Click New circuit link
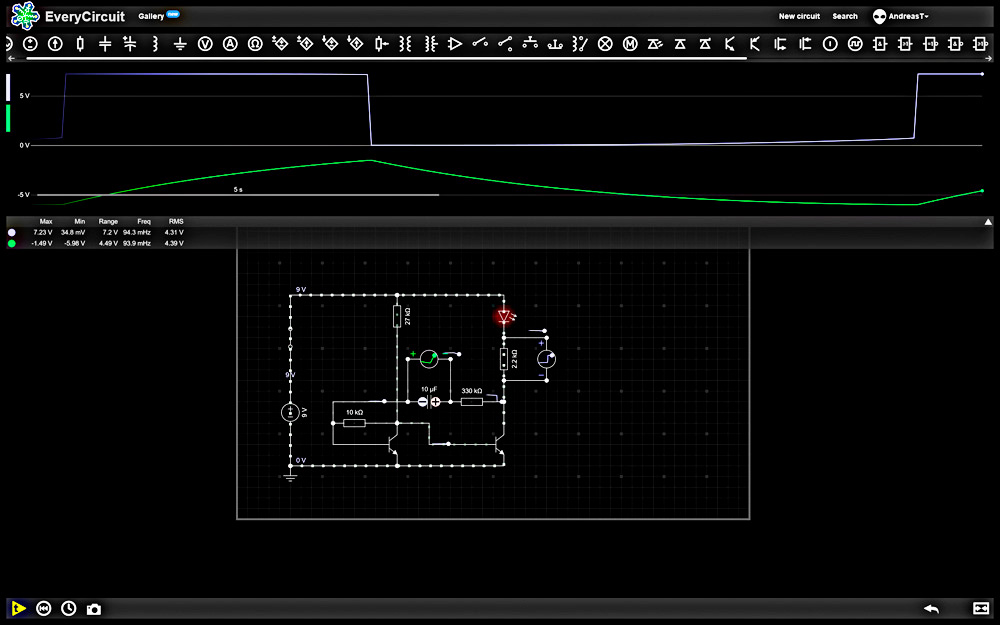This screenshot has height=625, width=1000. click(x=799, y=16)
